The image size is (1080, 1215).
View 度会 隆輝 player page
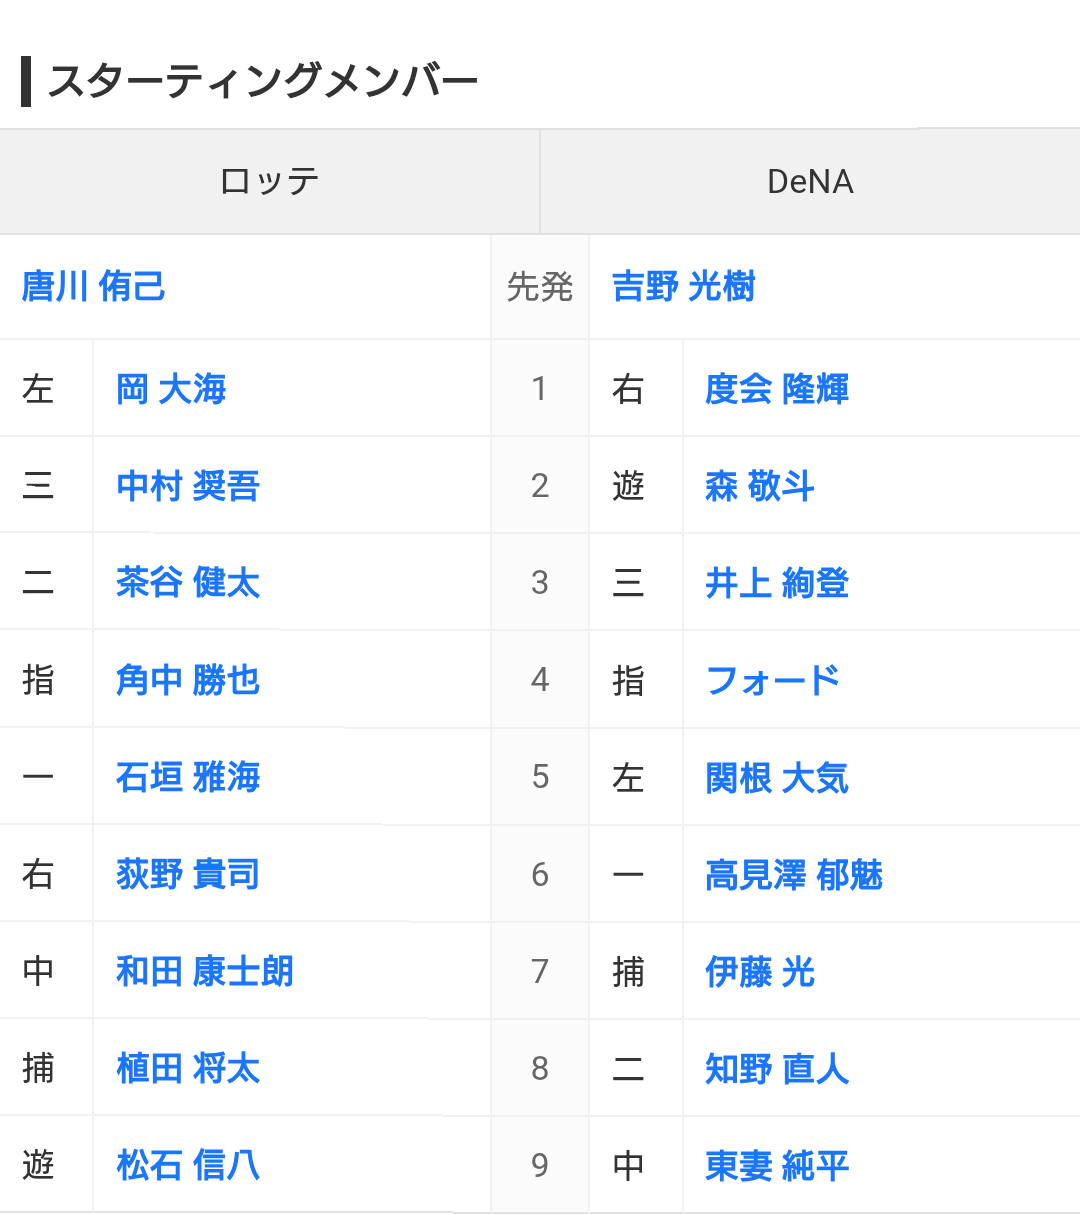point(777,389)
